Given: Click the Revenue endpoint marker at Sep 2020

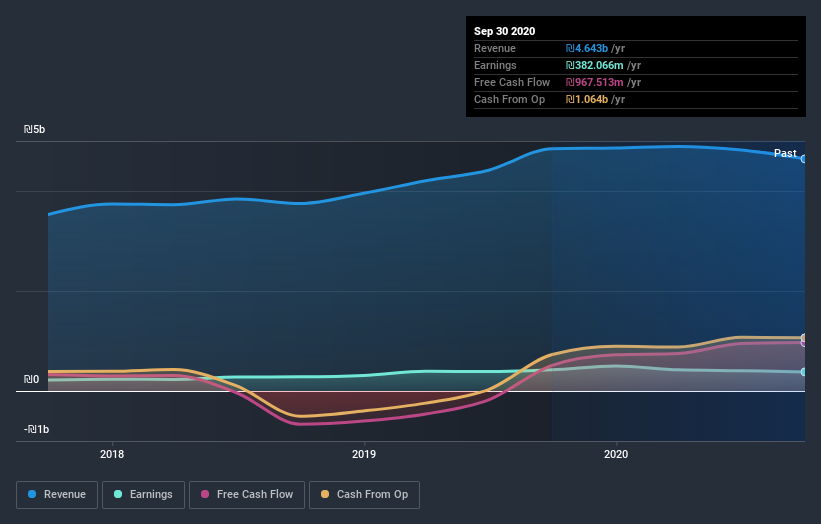Looking at the screenshot, I should (x=804, y=159).
